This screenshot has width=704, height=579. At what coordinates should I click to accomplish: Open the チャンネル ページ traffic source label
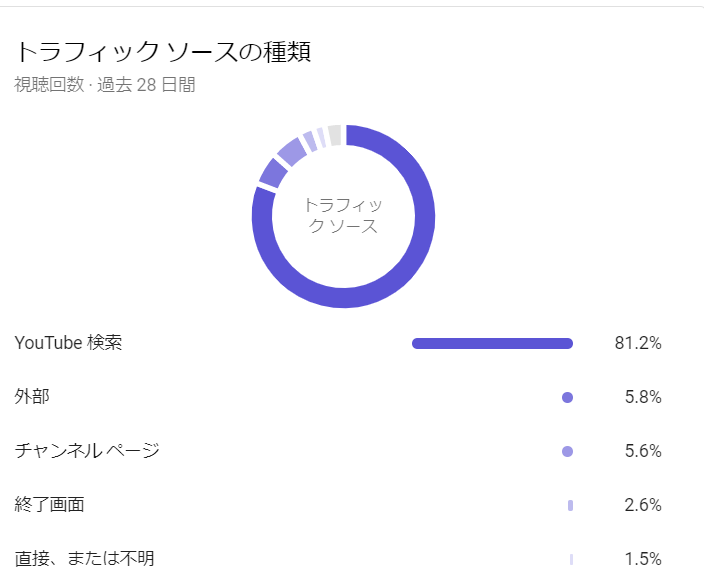point(87,451)
